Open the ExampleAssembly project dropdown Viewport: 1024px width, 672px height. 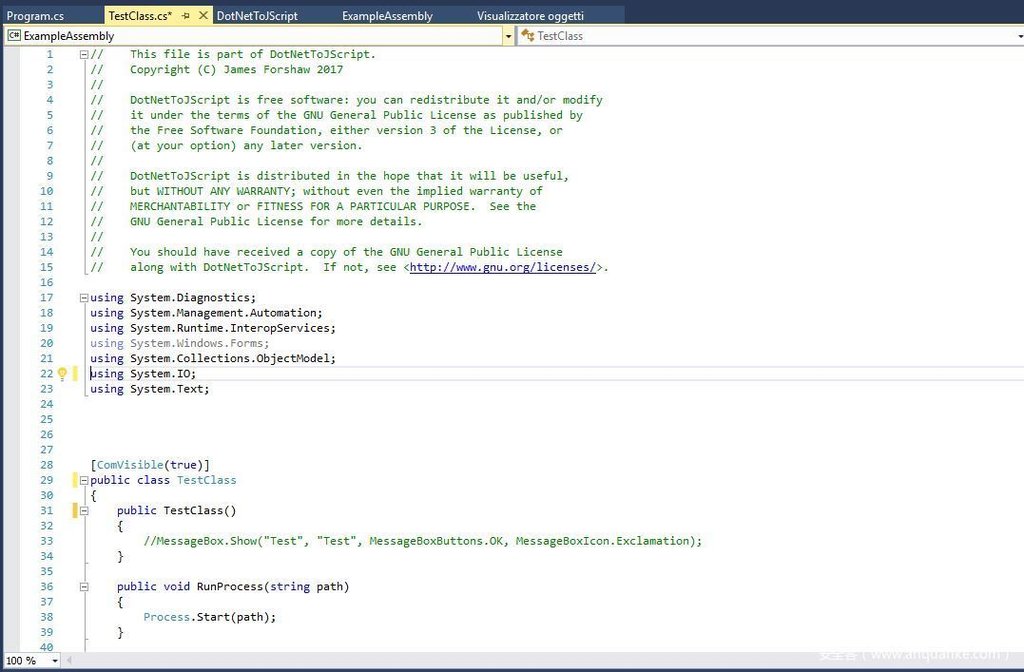tap(508, 36)
